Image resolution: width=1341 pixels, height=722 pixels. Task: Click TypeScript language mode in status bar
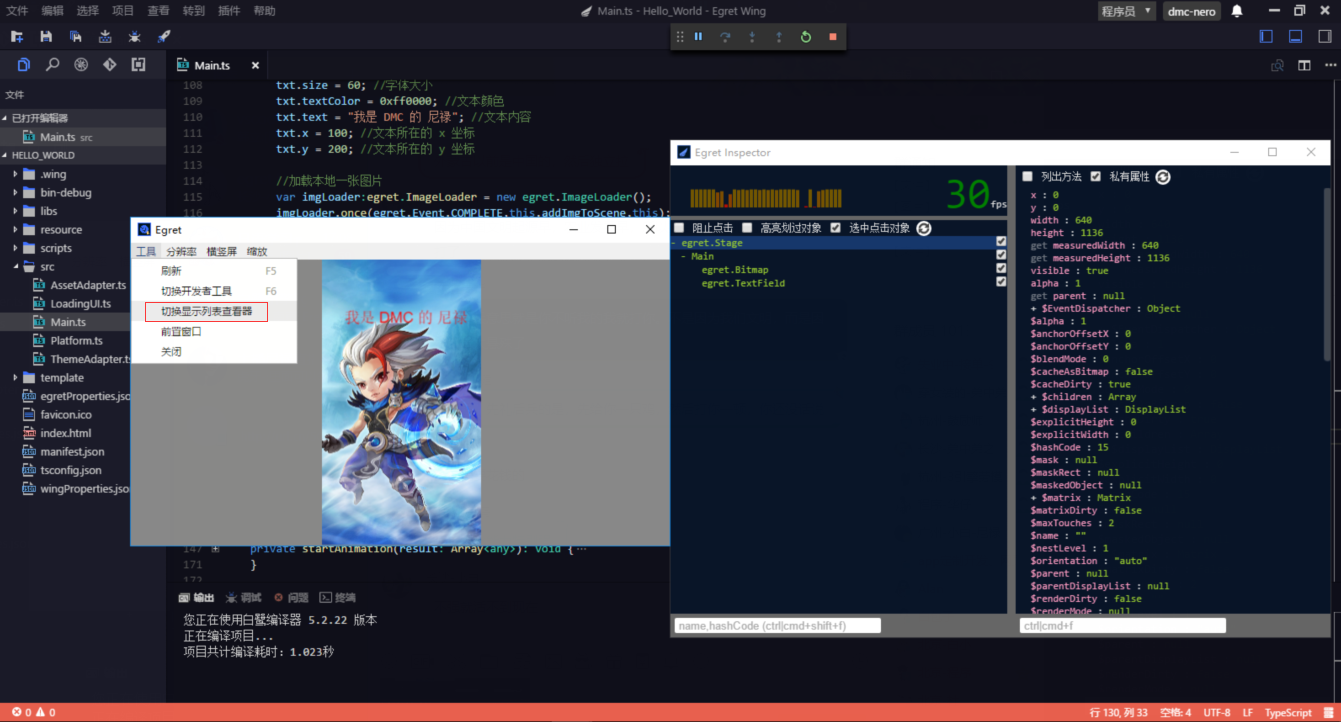coord(1288,713)
